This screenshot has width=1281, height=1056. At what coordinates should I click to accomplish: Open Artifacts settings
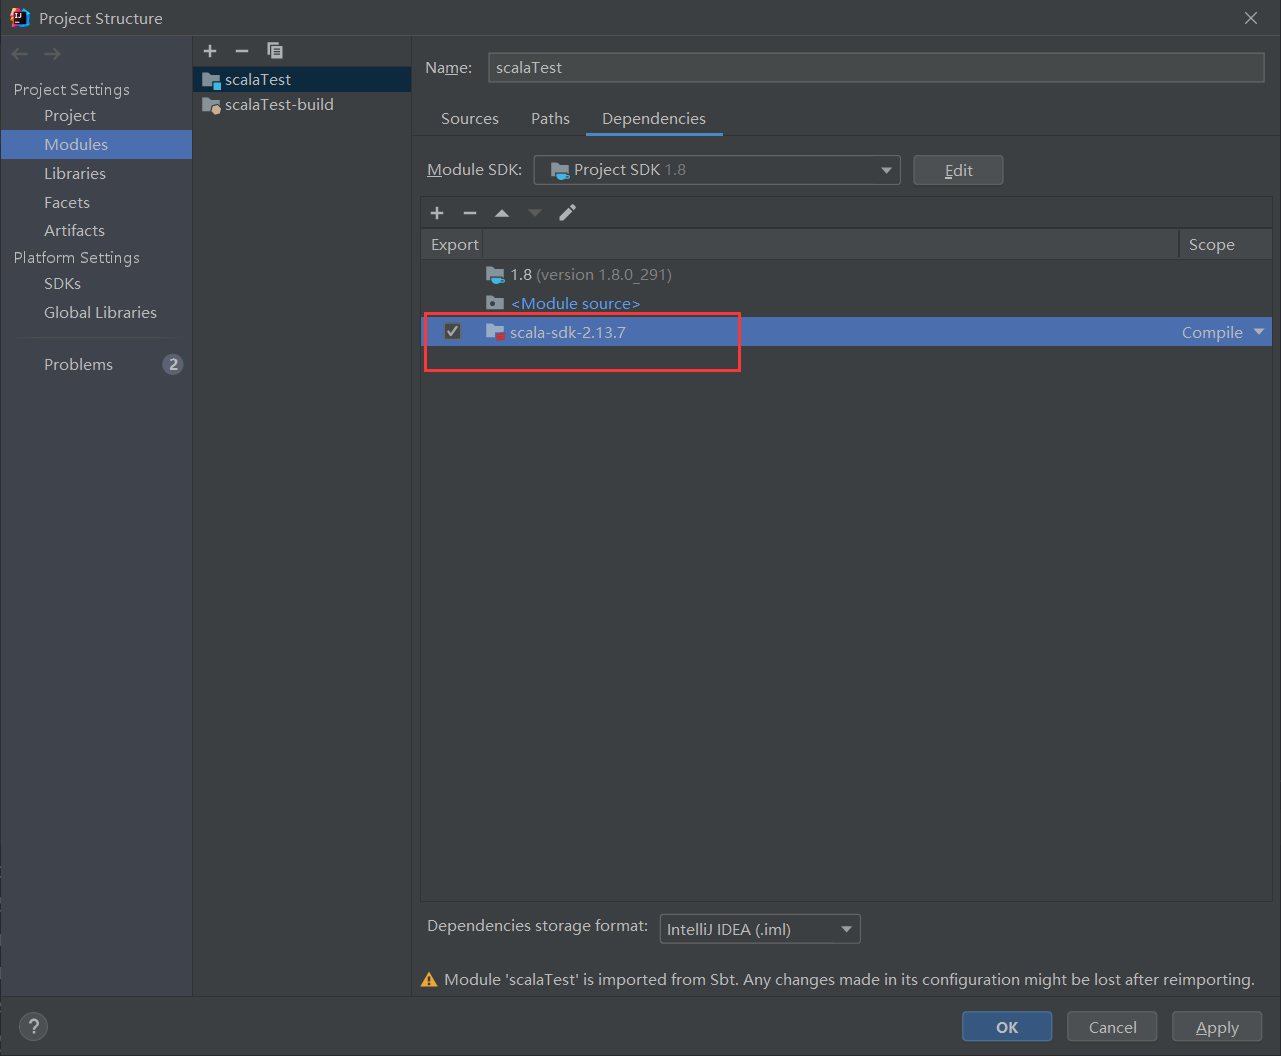pyautogui.click(x=74, y=230)
